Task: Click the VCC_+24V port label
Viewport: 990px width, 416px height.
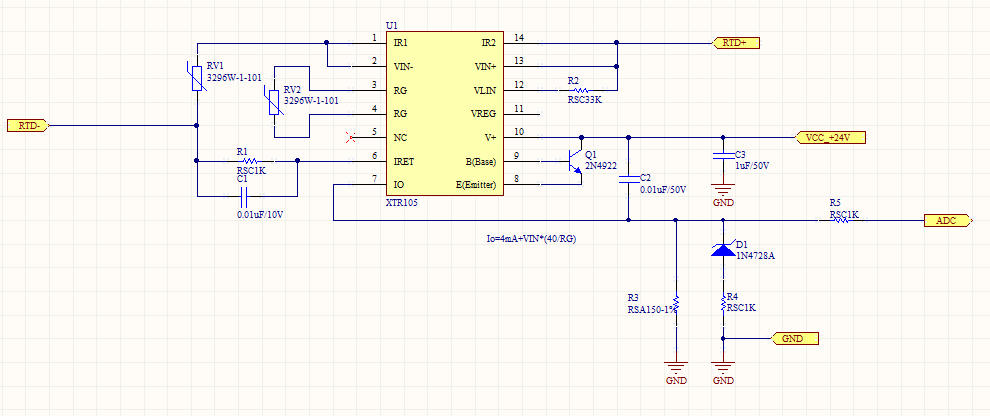Action: coord(828,138)
